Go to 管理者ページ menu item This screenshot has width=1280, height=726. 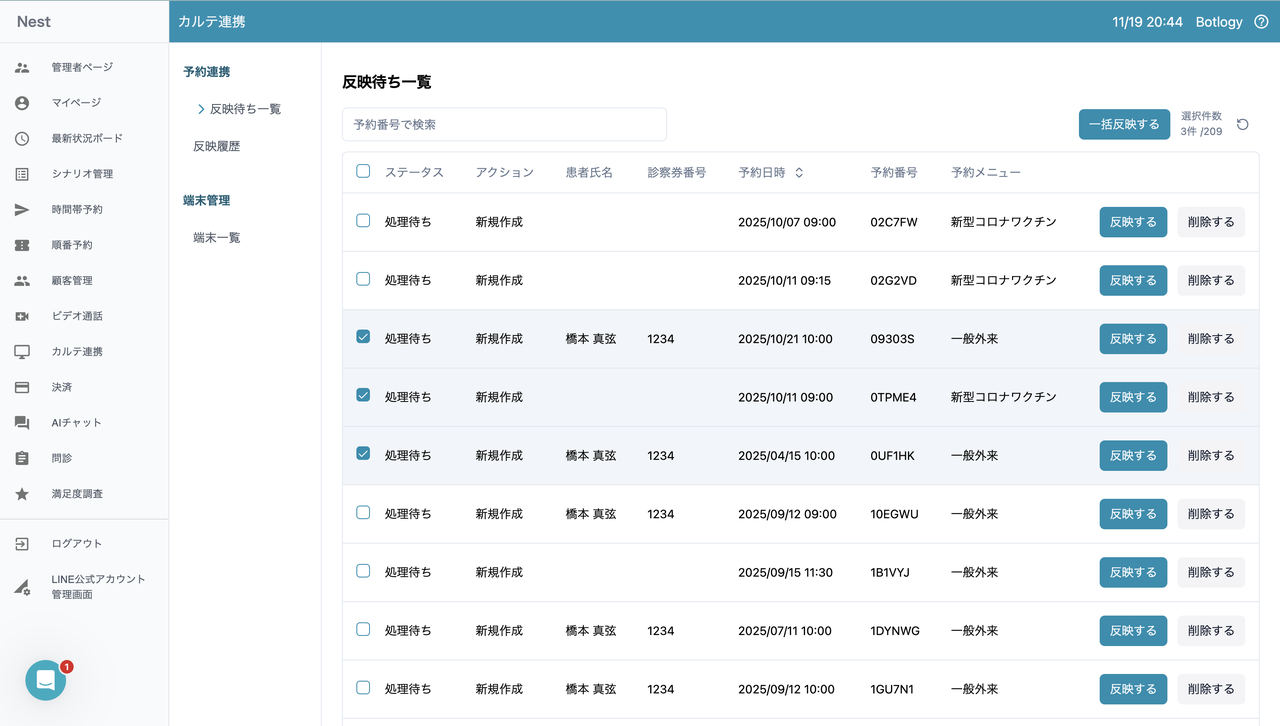pos(82,67)
